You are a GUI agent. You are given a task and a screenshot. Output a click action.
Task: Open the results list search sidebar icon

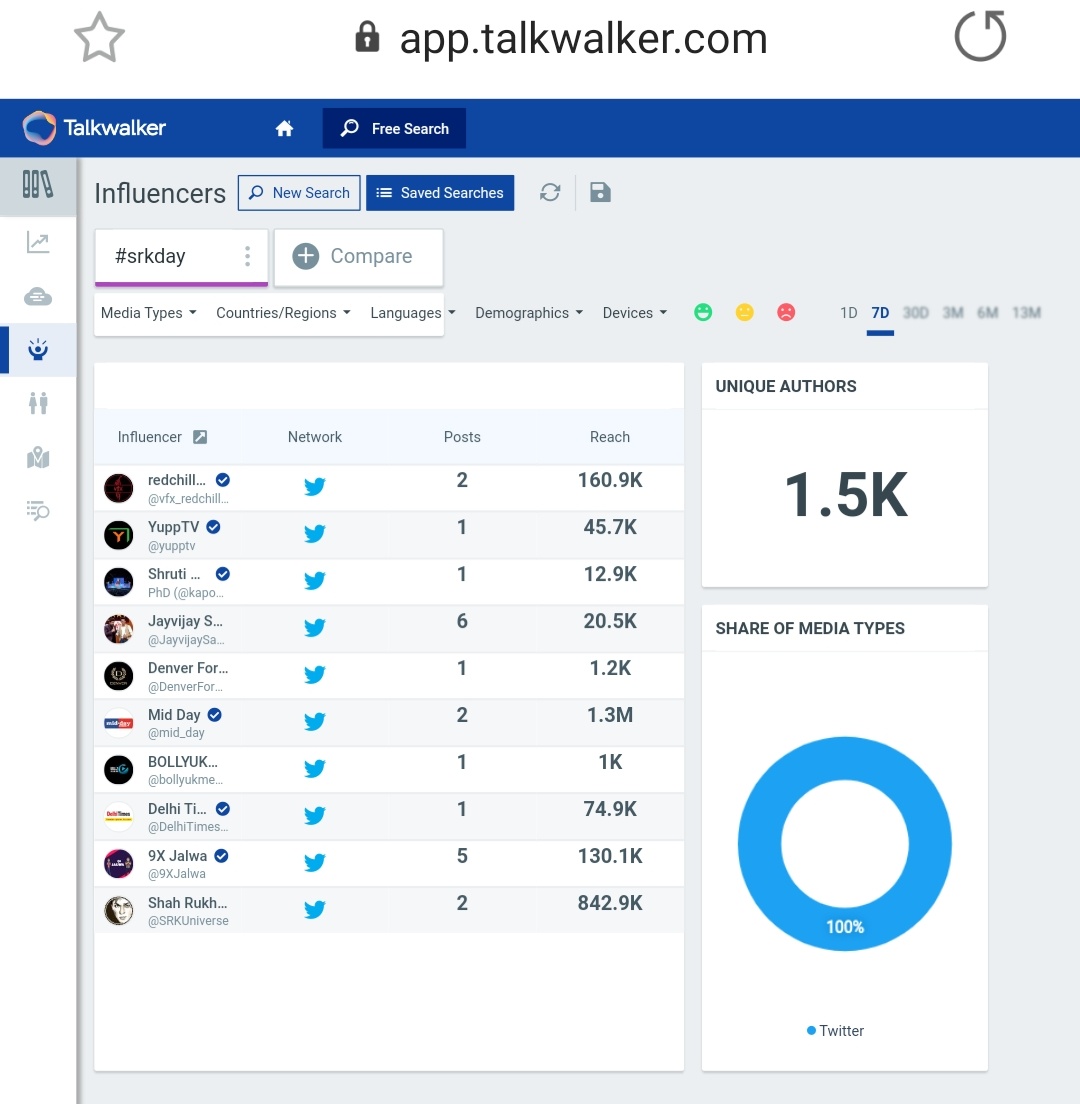[x=38, y=510]
